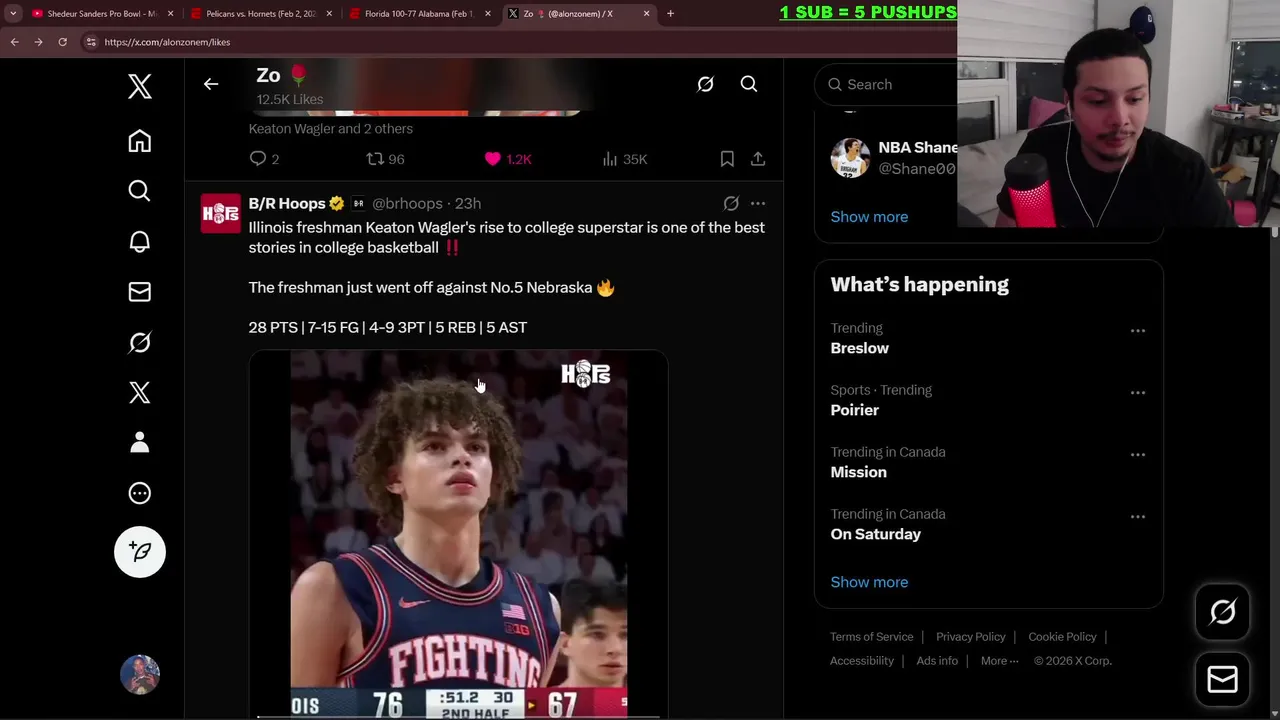Open Premium X icon in the sidebar
1280x720 pixels.
click(x=140, y=392)
